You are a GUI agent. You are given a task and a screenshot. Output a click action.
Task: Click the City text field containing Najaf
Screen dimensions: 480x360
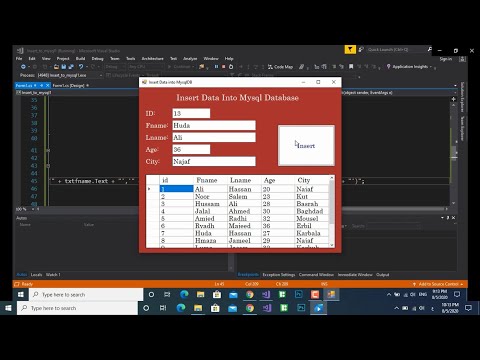coord(214,161)
